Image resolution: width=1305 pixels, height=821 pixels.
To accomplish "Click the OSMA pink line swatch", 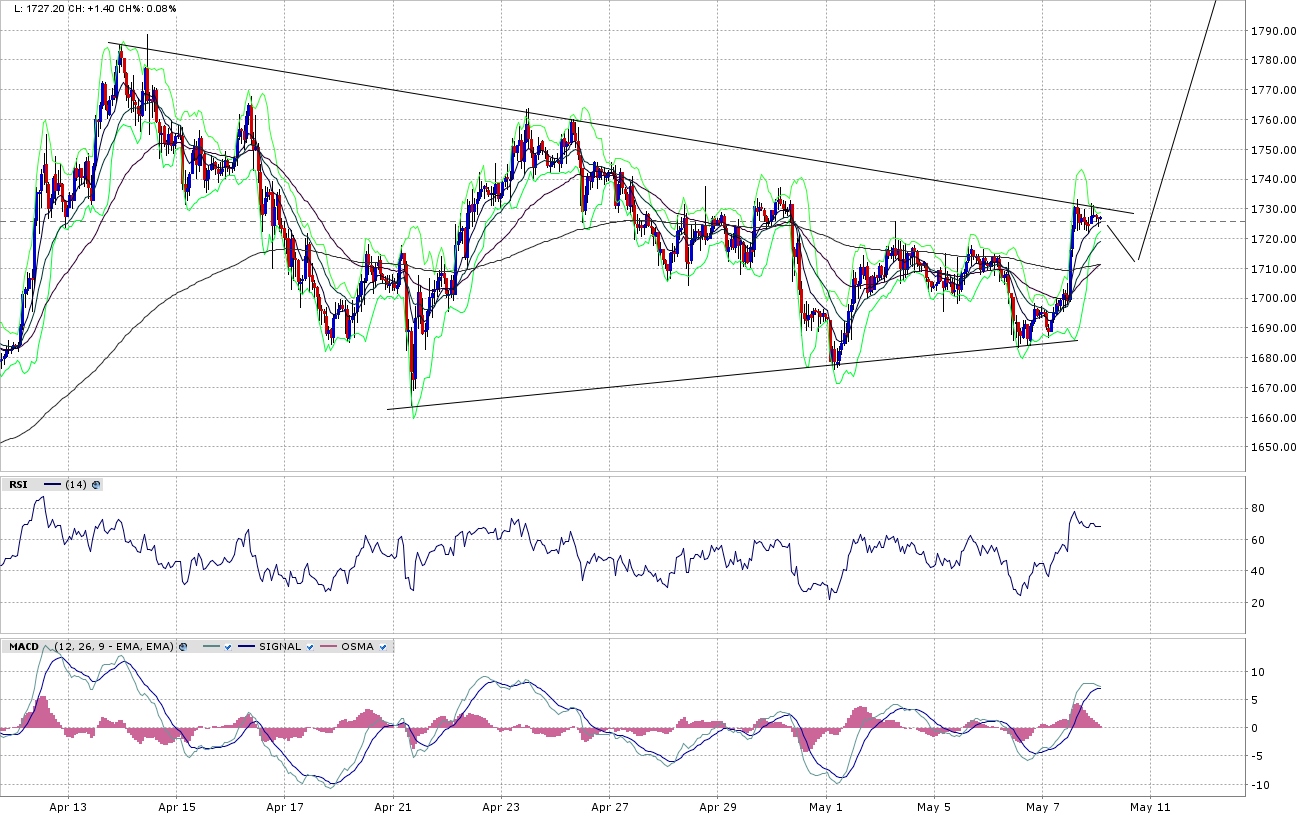I will tap(329, 647).
